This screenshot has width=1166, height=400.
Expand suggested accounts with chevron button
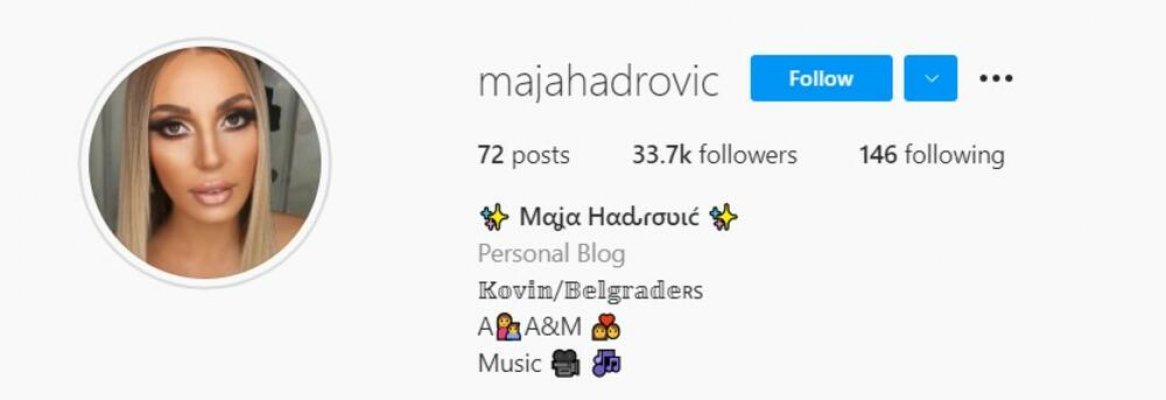[x=930, y=78]
